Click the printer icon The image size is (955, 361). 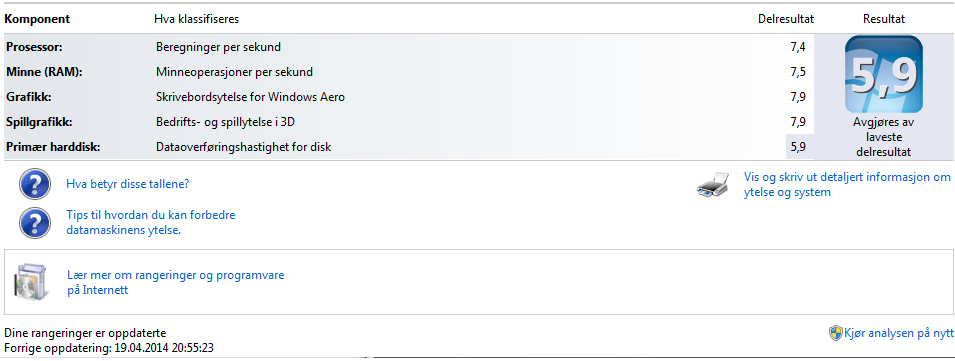click(713, 184)
